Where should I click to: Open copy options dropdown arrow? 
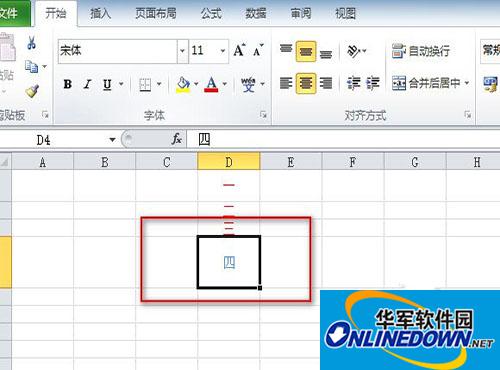(44, 67)
